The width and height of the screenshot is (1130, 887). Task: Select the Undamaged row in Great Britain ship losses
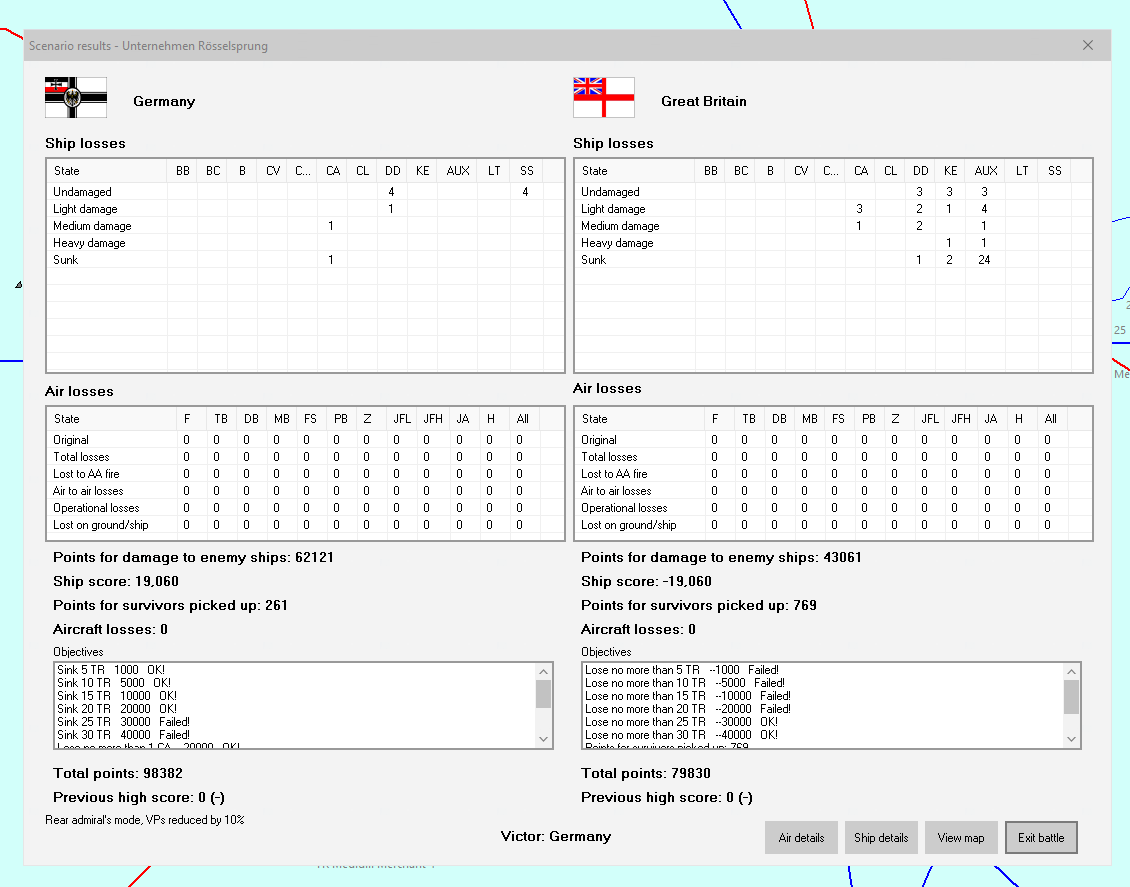(x=833, y=192)
